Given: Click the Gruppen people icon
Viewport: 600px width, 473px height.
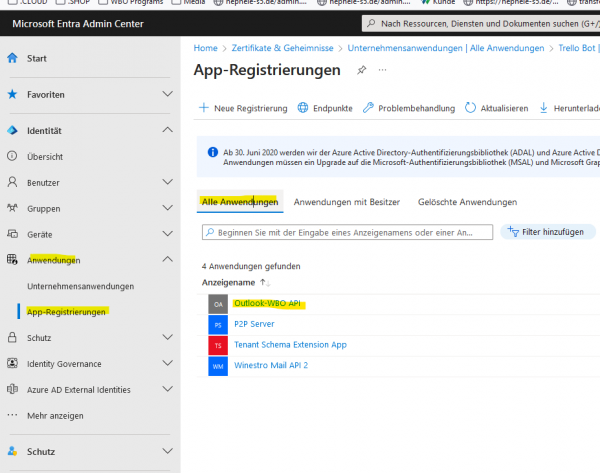Looking at the screenshot, I should pos(12,209).
